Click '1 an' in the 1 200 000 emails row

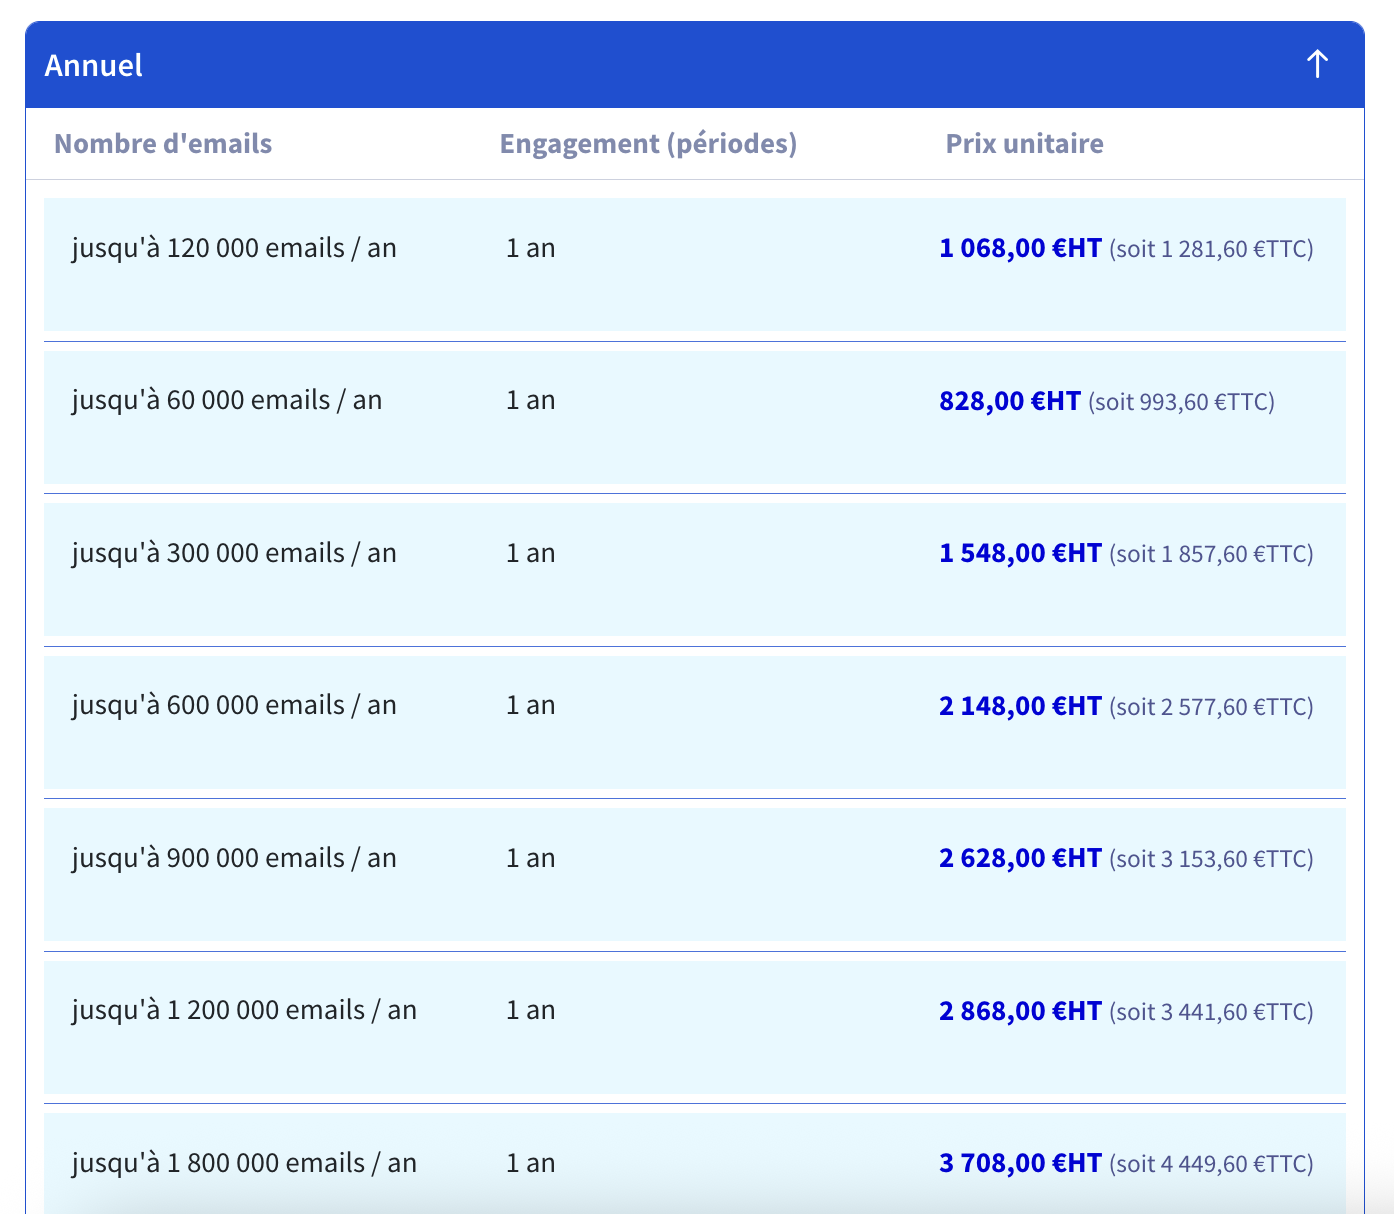530,1011
